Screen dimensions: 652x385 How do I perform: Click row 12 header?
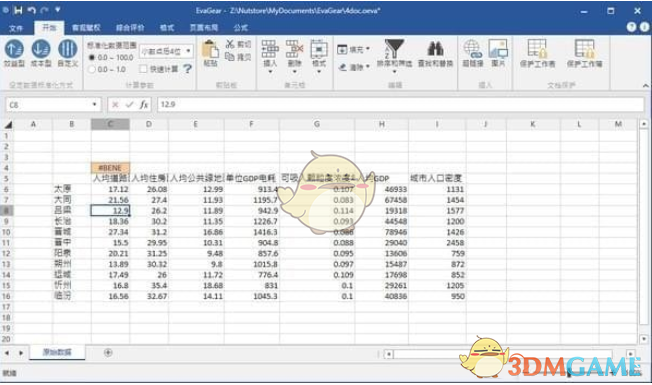[x=6, y=253]
